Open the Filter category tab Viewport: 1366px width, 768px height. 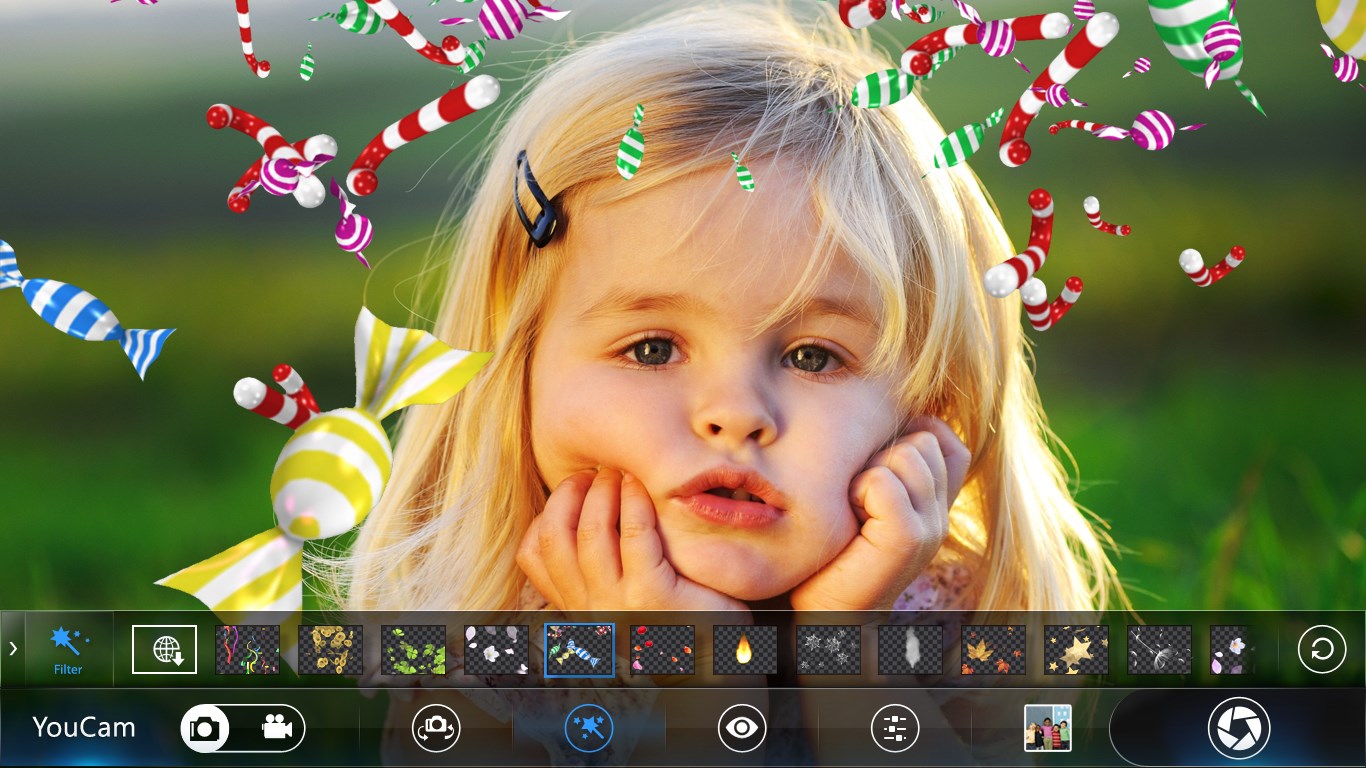(69, 650)
